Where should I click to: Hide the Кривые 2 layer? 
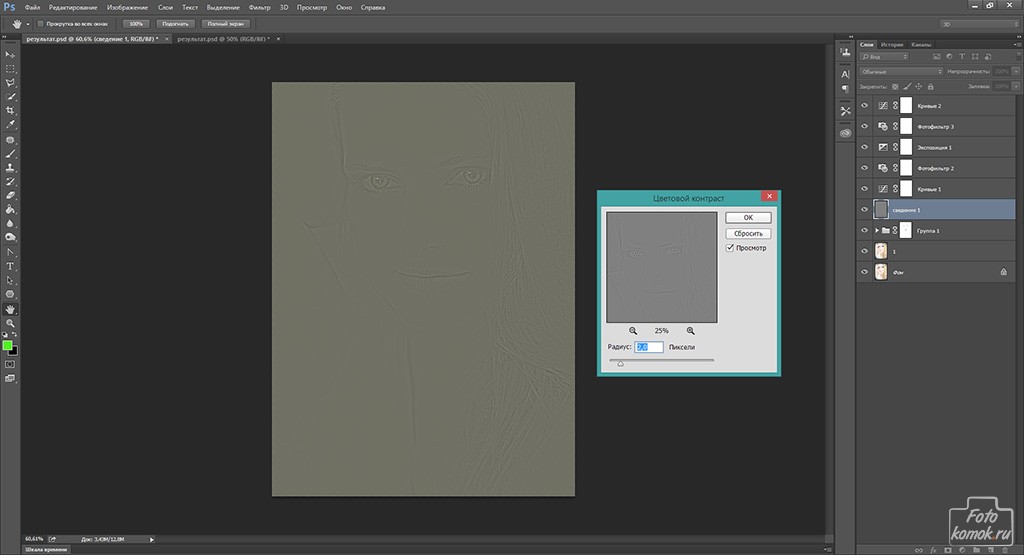pyautogui.click(x=865, y=105)
